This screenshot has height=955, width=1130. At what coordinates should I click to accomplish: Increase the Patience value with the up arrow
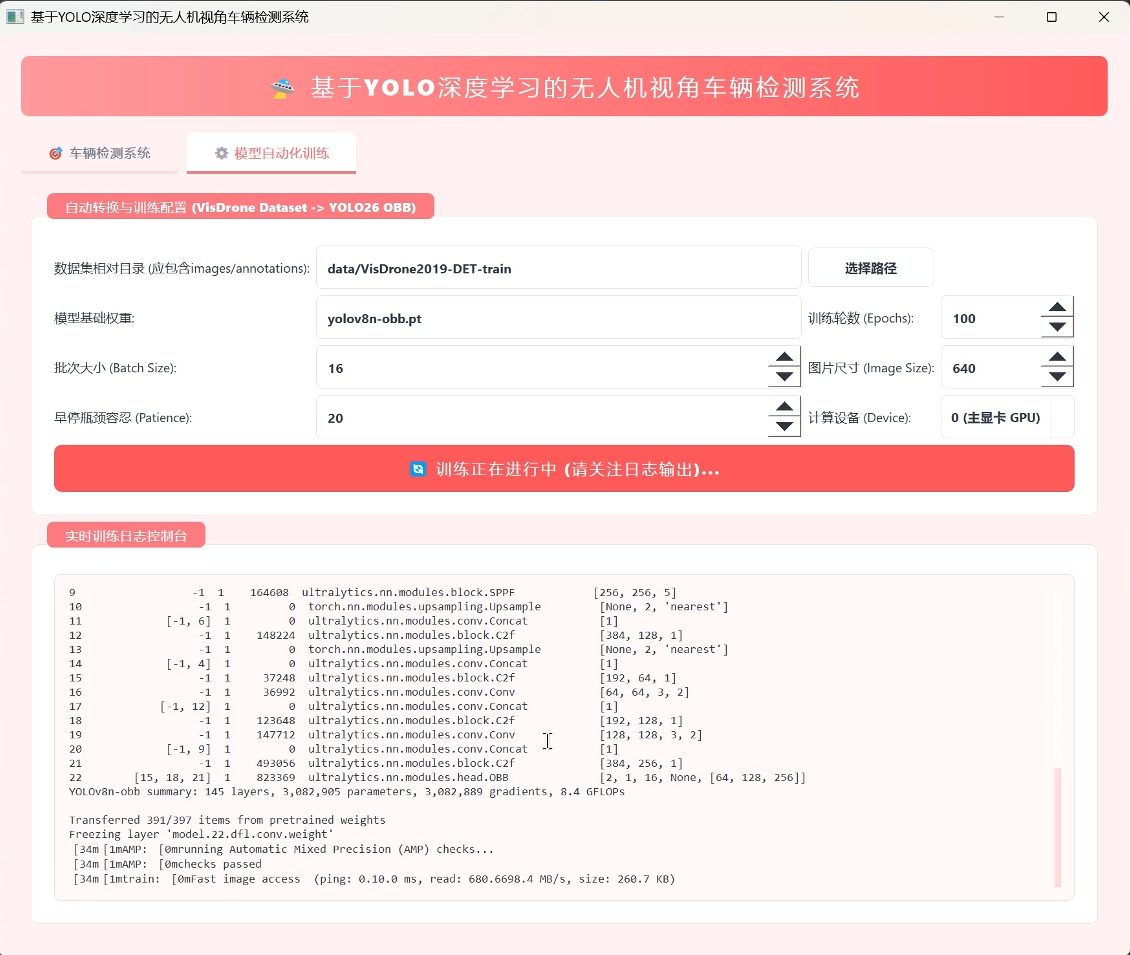[x=785, y=407]
